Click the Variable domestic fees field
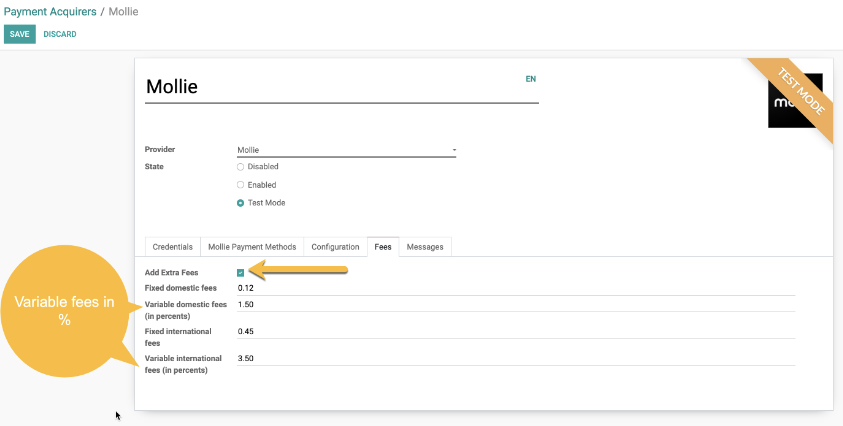 click(x=516, y=304)
